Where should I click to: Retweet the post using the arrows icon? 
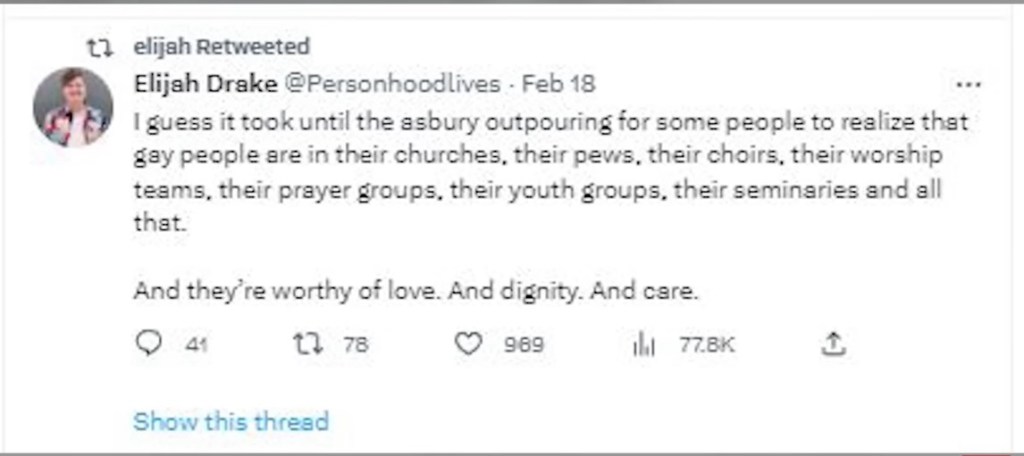click(x=304, y=344)
